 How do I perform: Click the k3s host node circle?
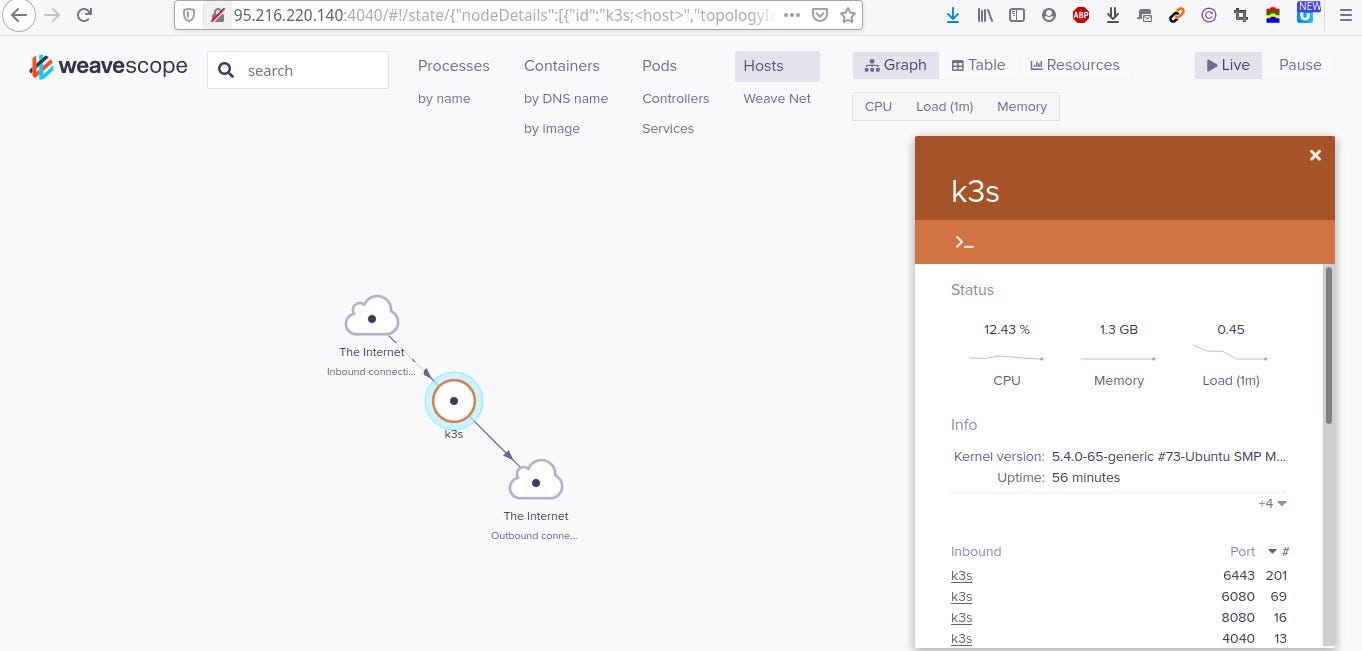coord(454,400)
